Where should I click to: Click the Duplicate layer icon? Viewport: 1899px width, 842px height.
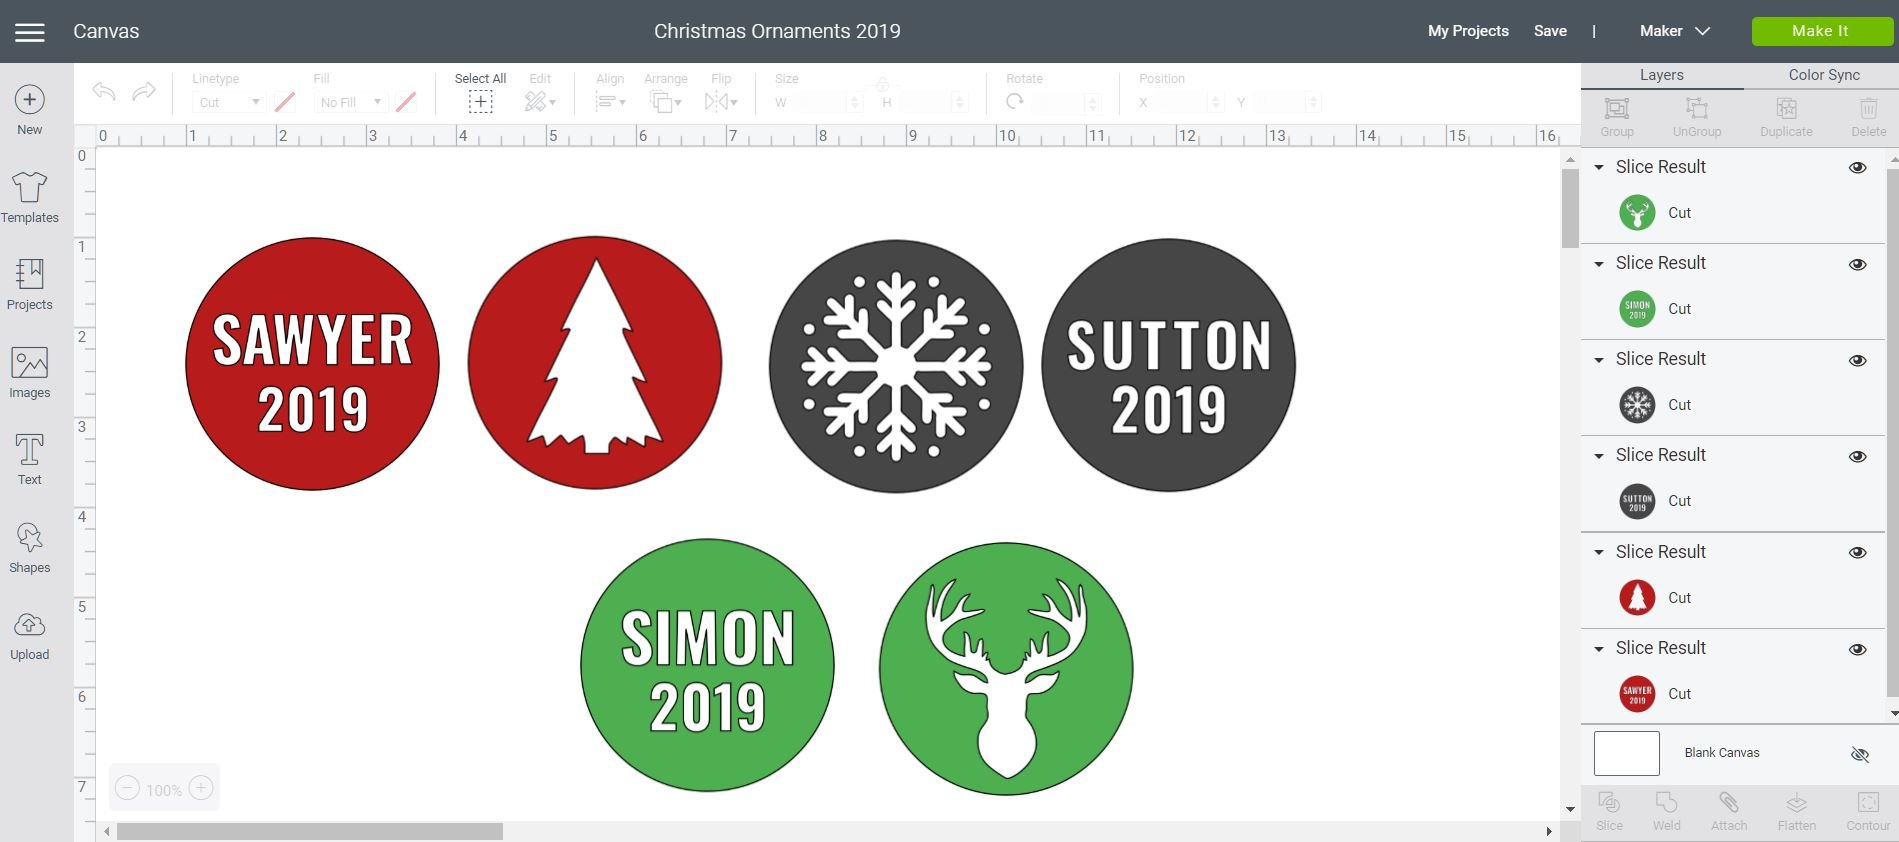point(1787,108)
